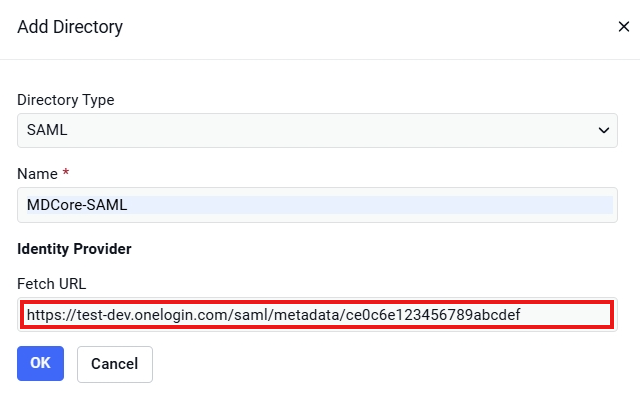640x401 pixels.
Task: Select the Identity Provider section heading
Action: coord(74,249)
